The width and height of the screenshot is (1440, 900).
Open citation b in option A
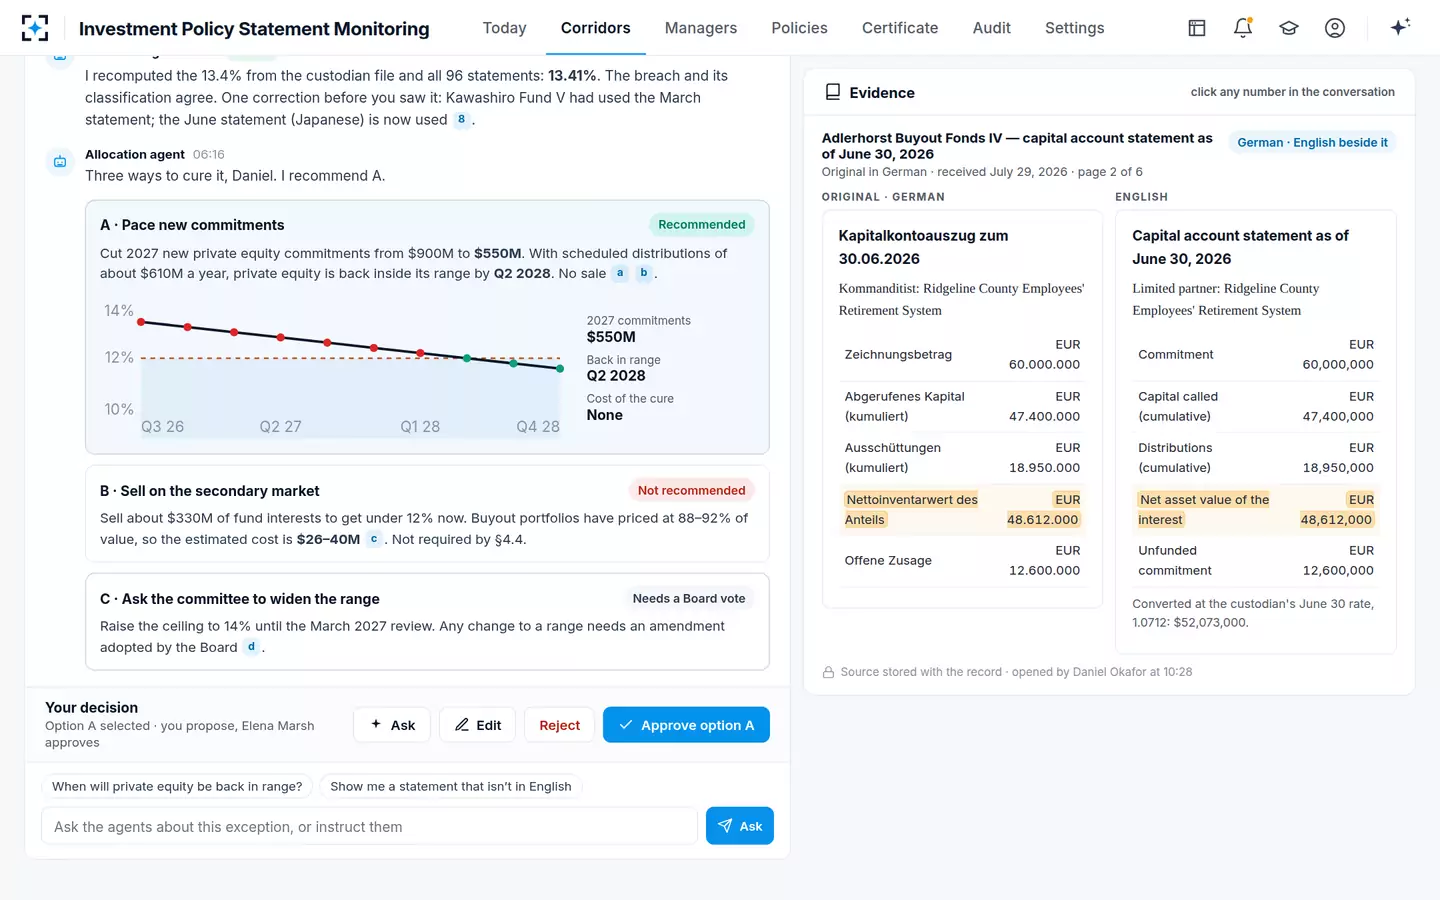[644, 273]
